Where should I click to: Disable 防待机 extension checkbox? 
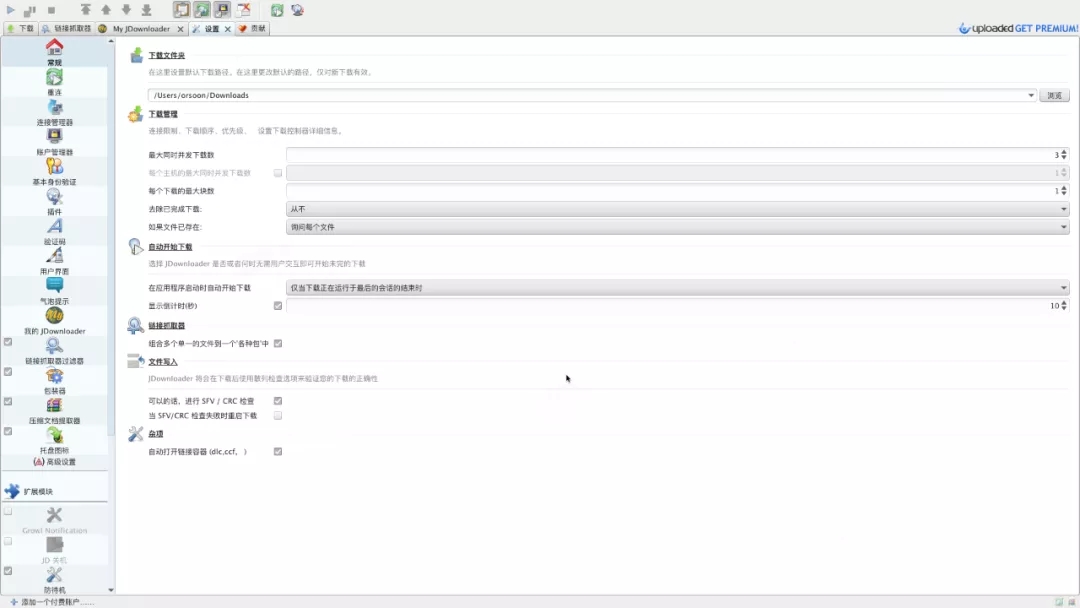[x=8, y=571]
